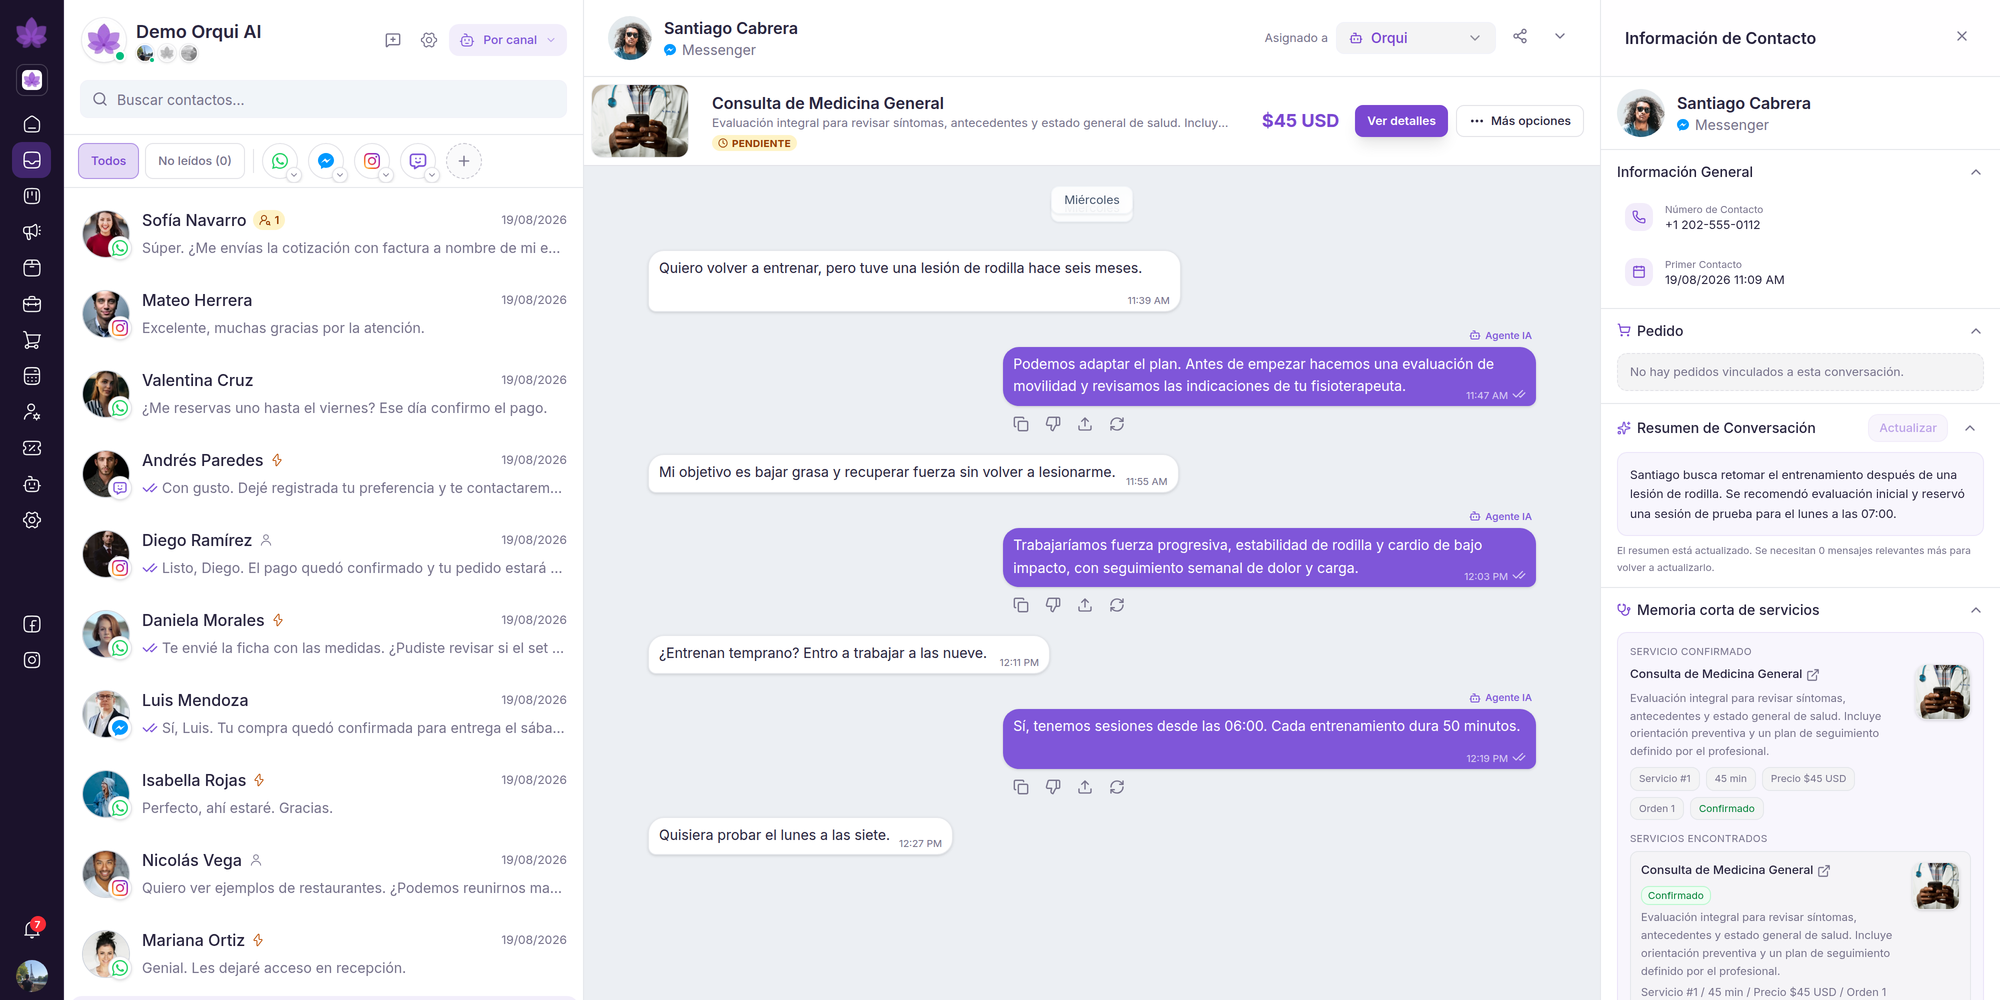Filter conversations by WhatsApp channel icon
The image size is (2000, 1000).
pos(280,161)
